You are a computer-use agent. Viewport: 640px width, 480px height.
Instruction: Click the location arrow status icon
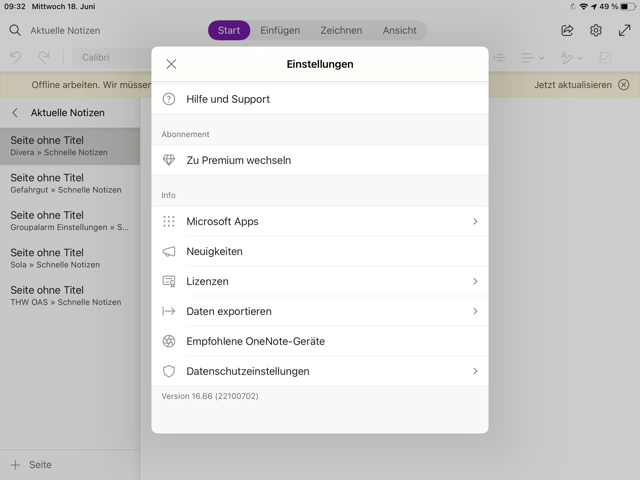(x=594, y=7)
